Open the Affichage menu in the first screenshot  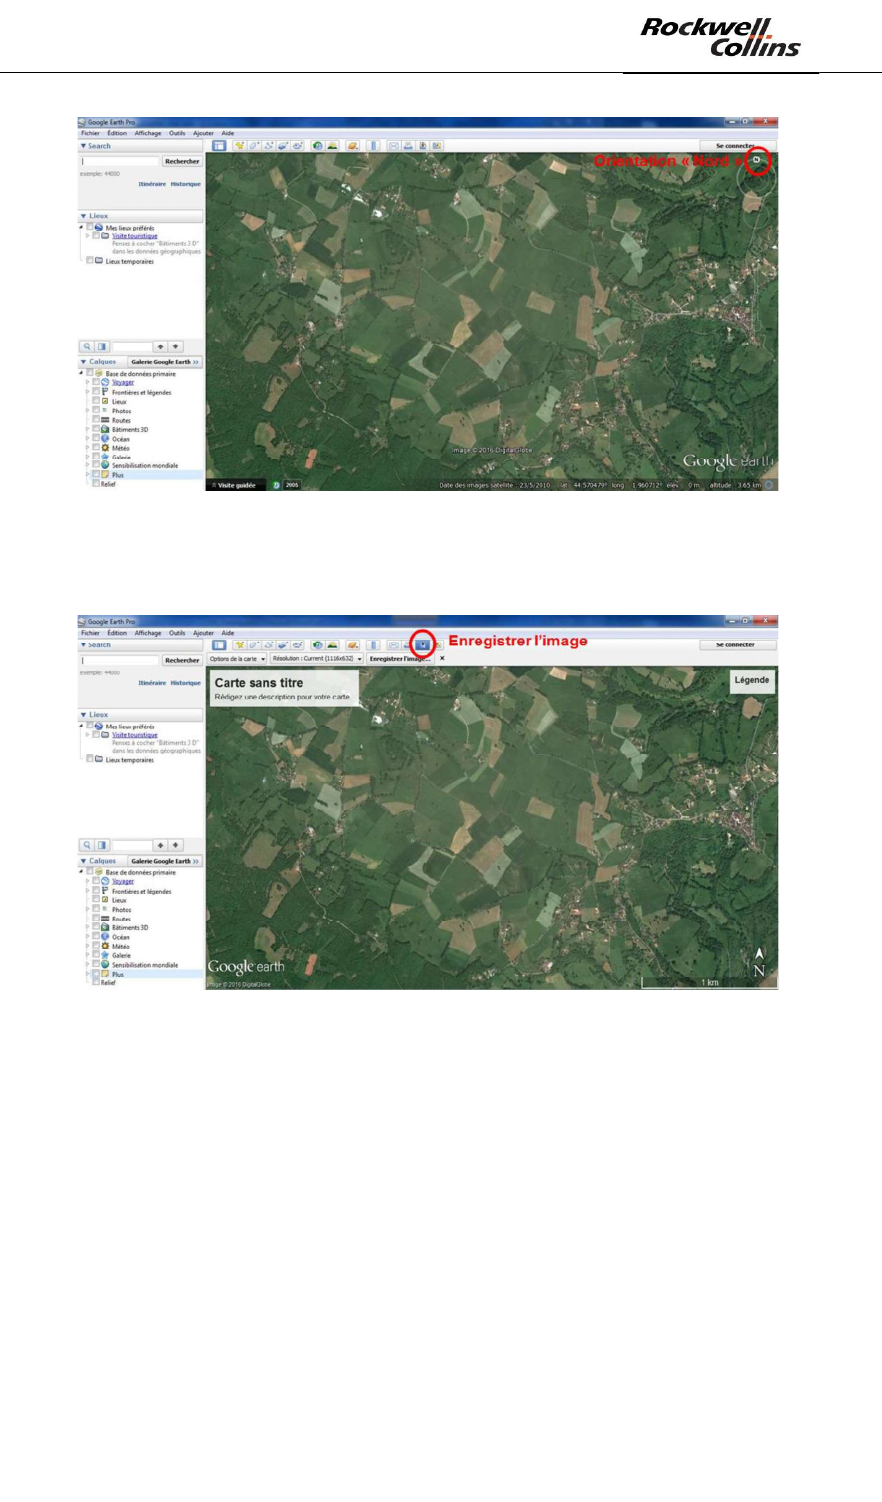tap(148, 133)
